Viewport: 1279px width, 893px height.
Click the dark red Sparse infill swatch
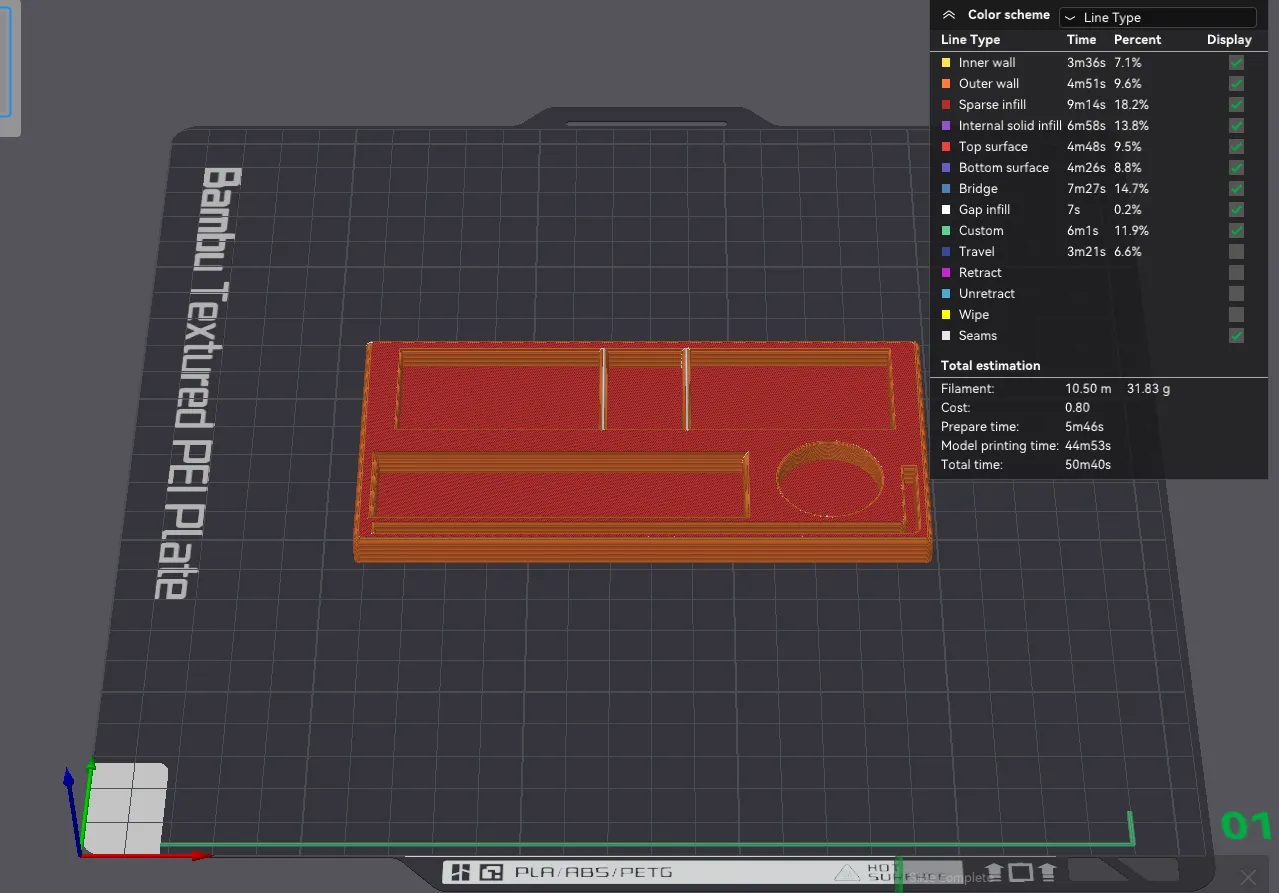click(946, 105)
